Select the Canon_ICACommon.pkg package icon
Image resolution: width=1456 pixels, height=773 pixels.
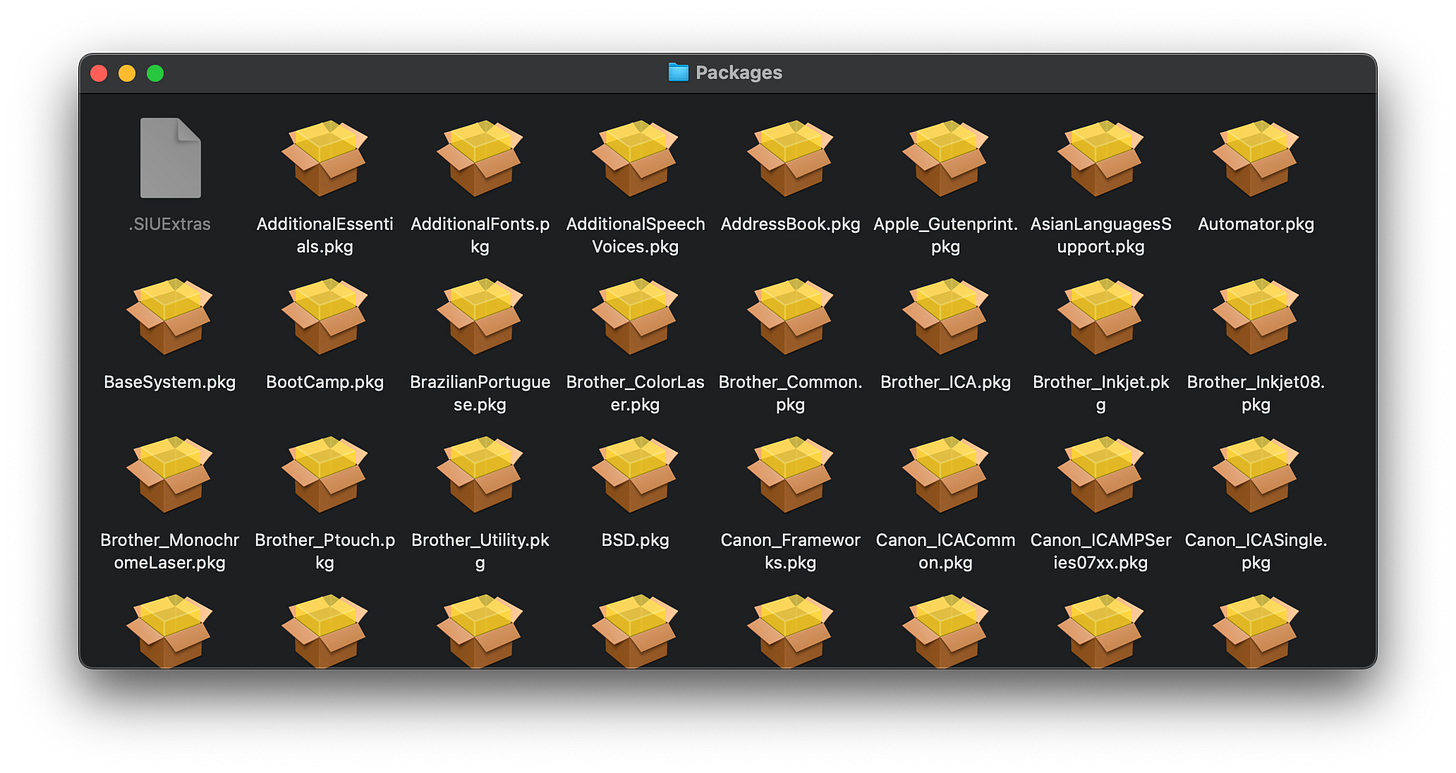coord(945,474)
